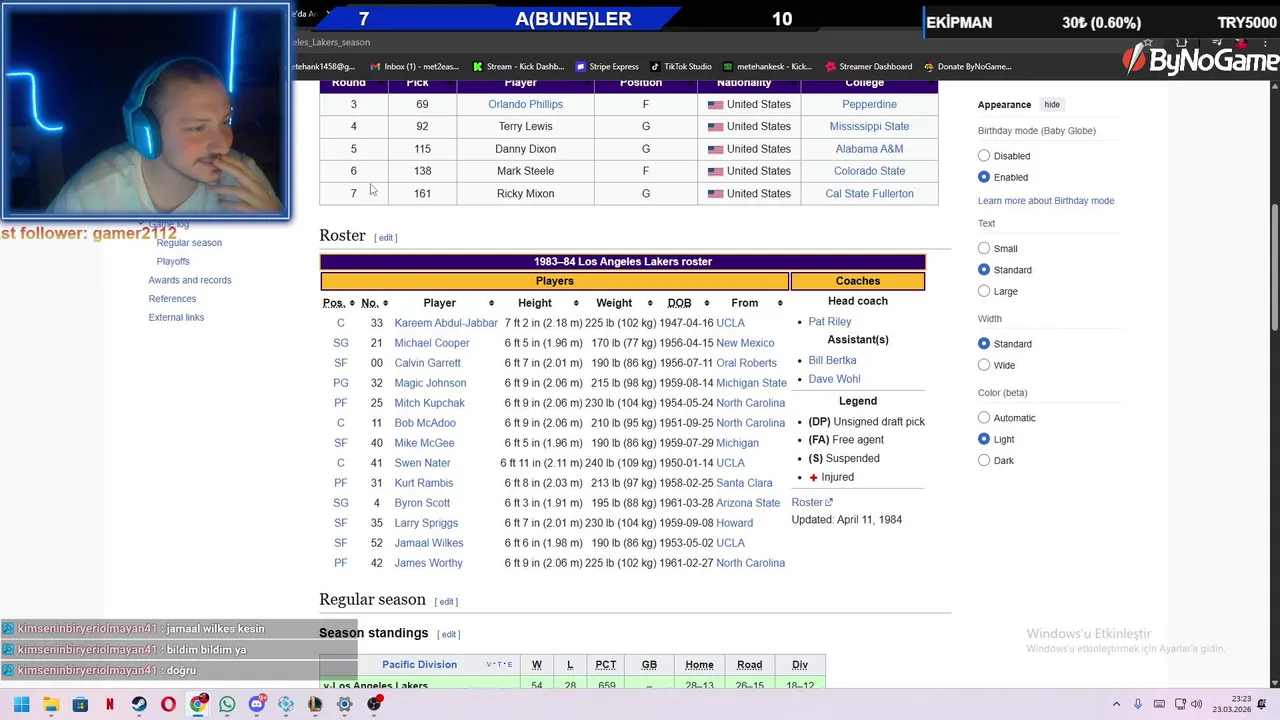Open the TikTok Studio bookmark
The height and width of the screenshot is (720, 1280).
click(681, 67)
